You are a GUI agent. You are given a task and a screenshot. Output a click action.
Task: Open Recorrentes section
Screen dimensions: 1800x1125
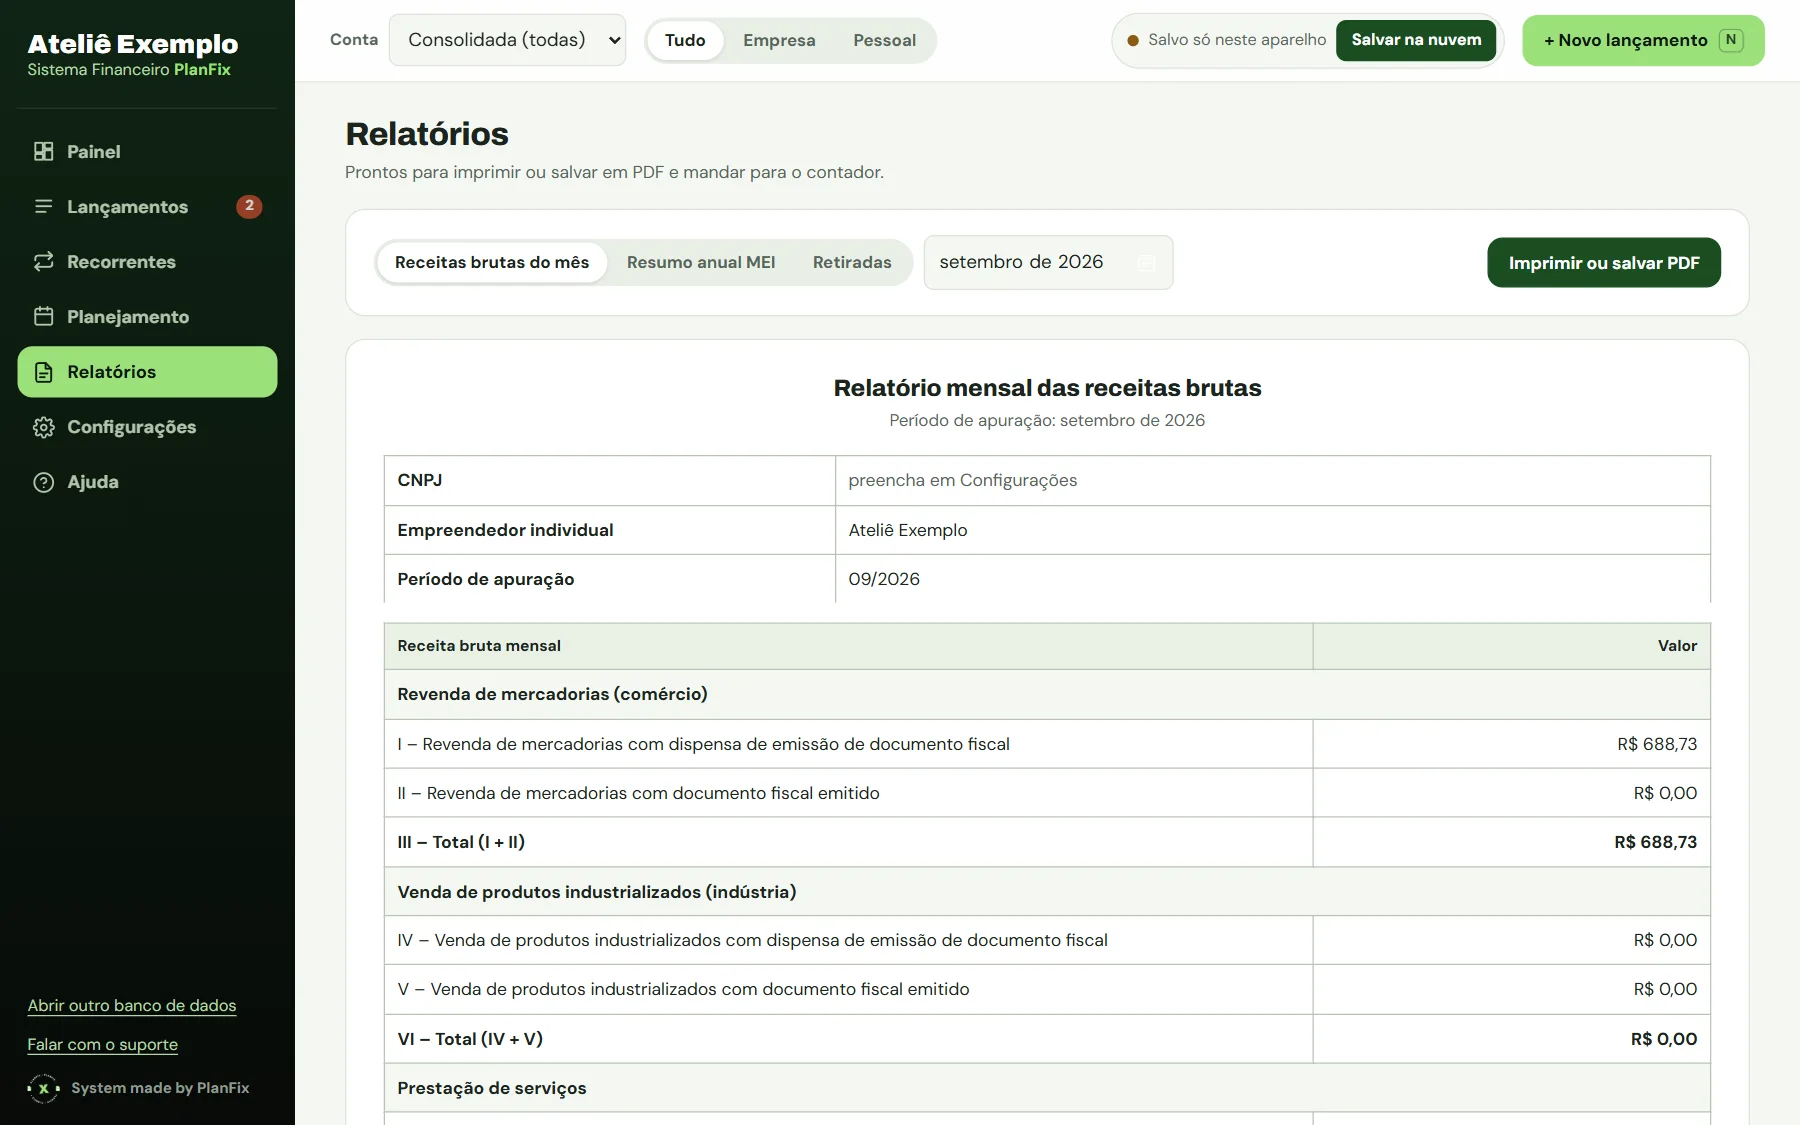147,262
